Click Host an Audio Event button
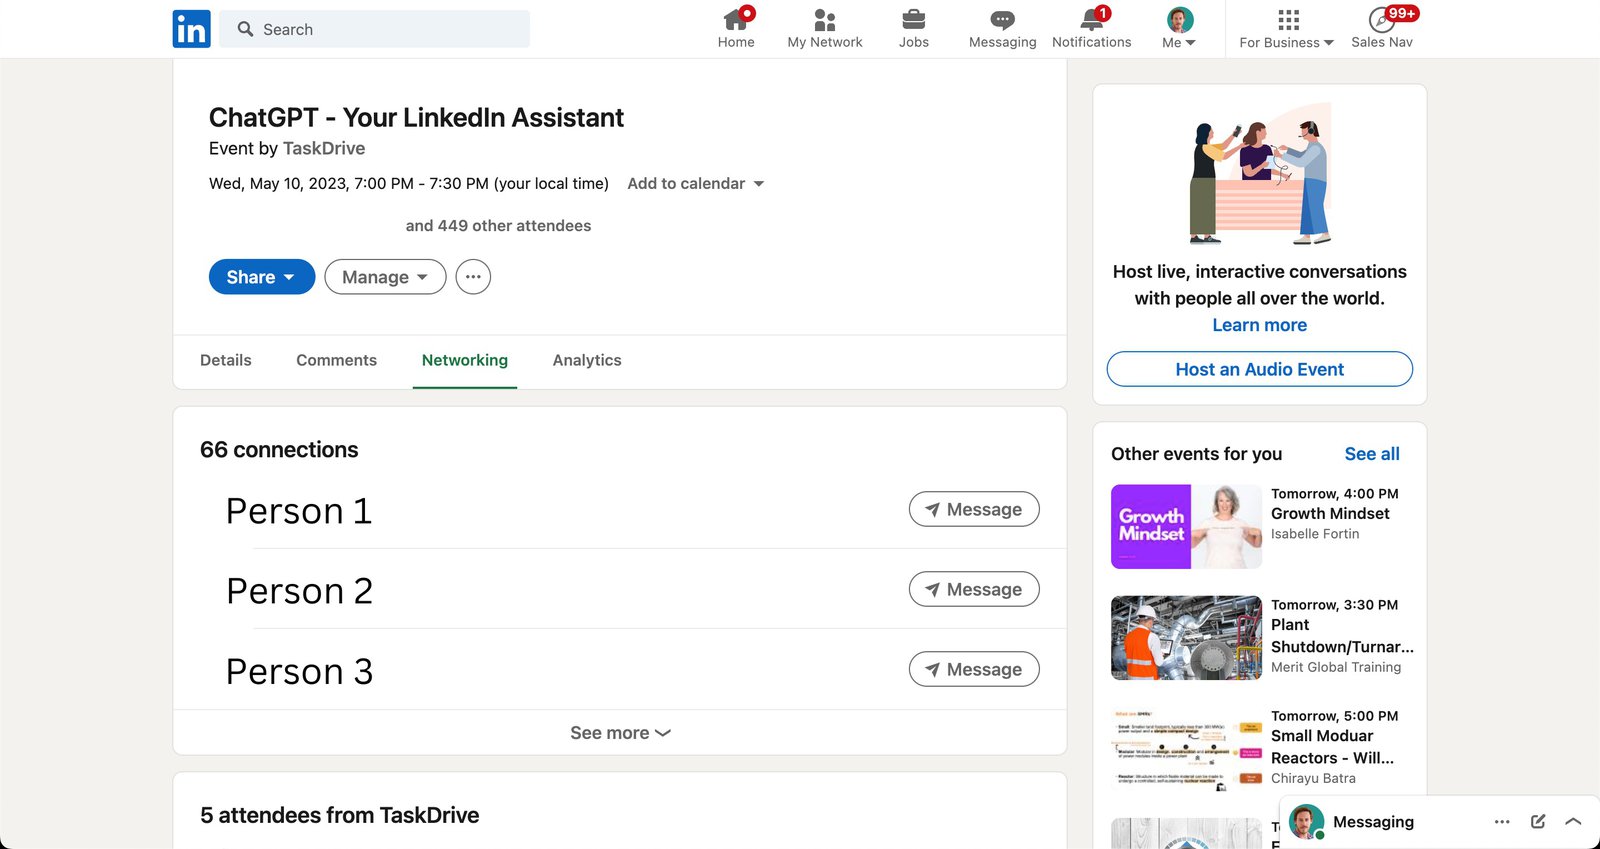This screenshot has height=849, width=1600. [x=1259, y=369]
